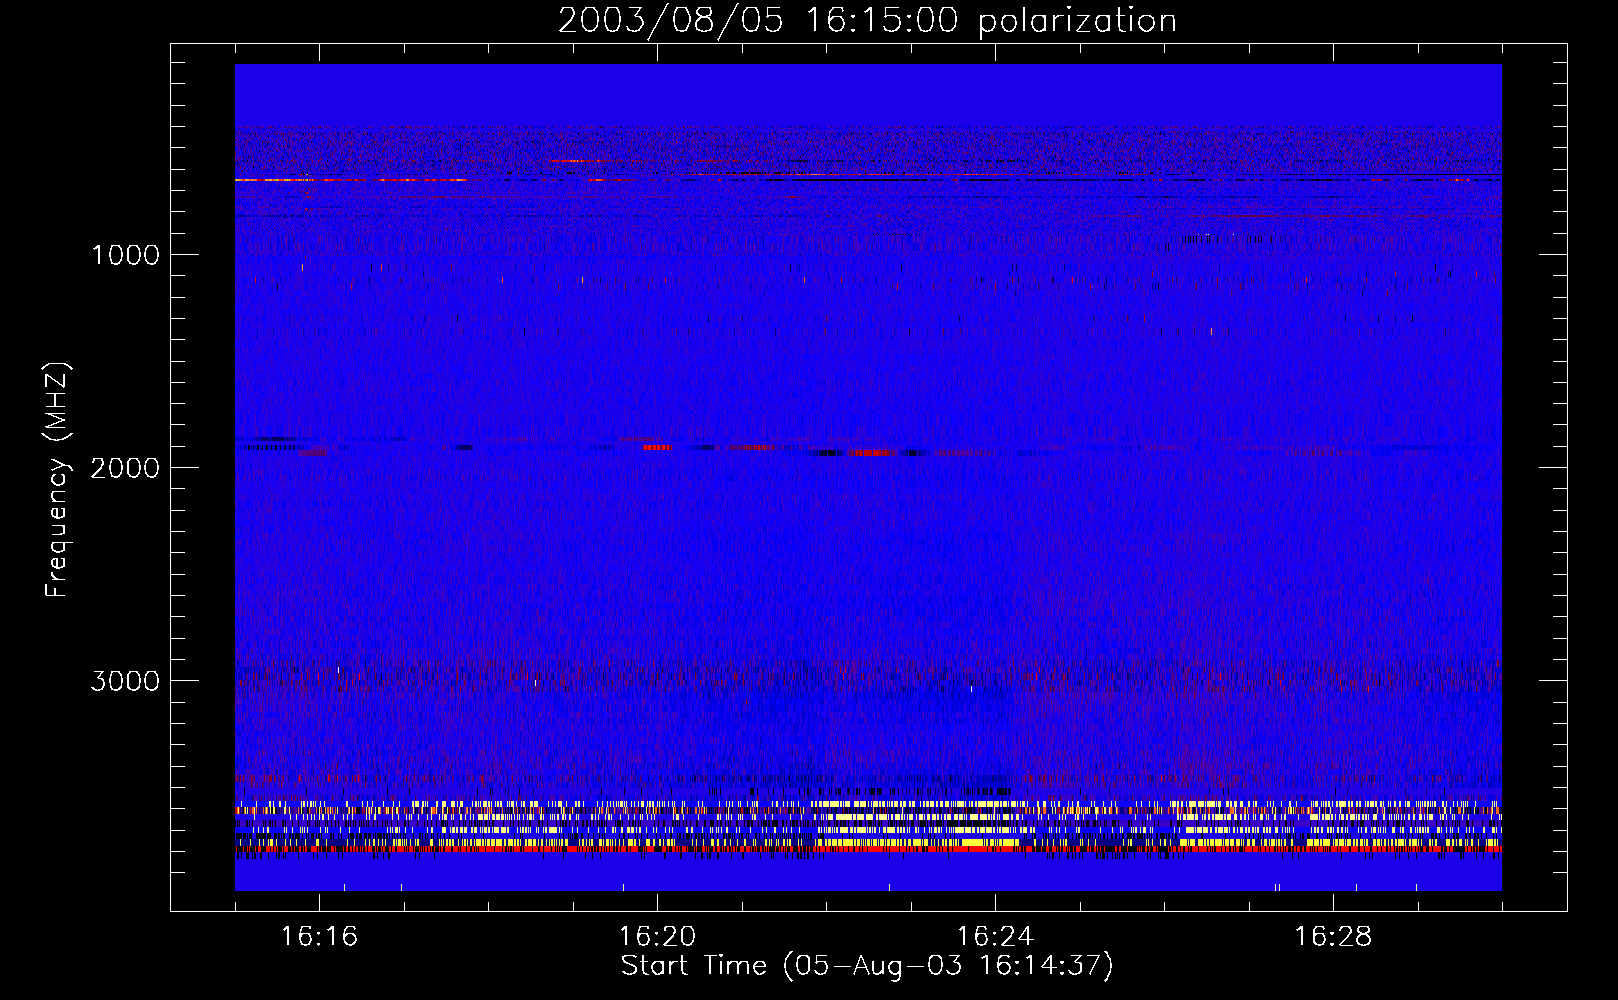Click the 16:16 time tick label

coord(319,937)
